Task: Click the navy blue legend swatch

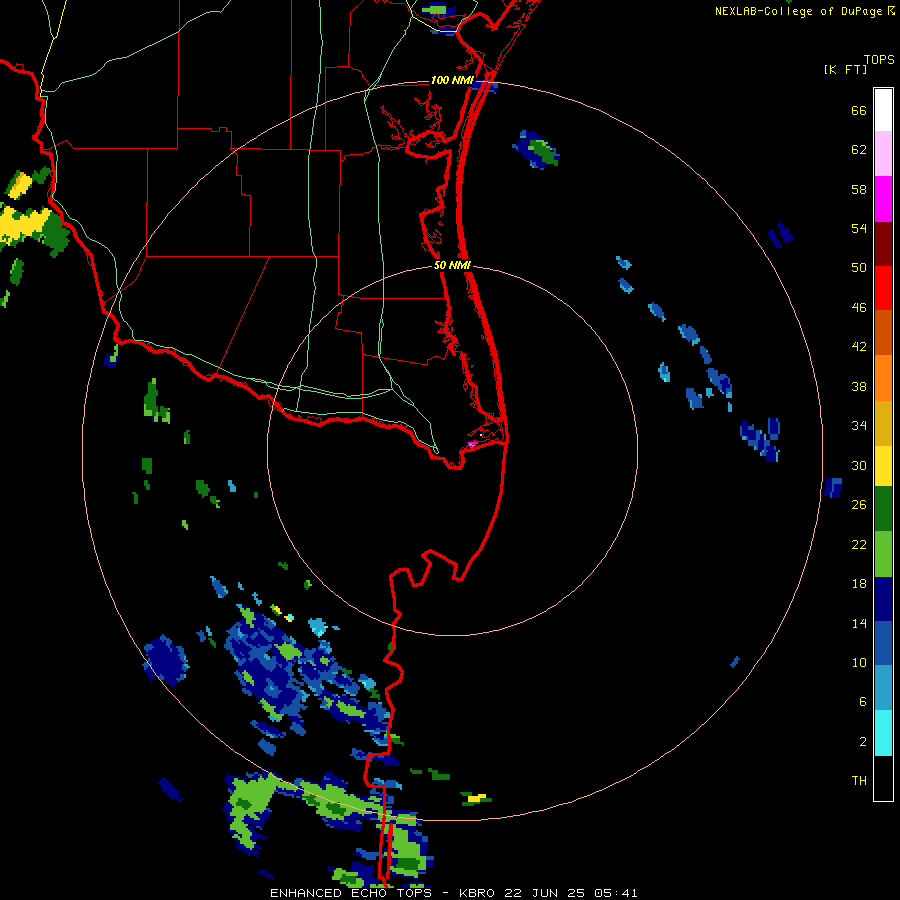Action: pos(883,599)
